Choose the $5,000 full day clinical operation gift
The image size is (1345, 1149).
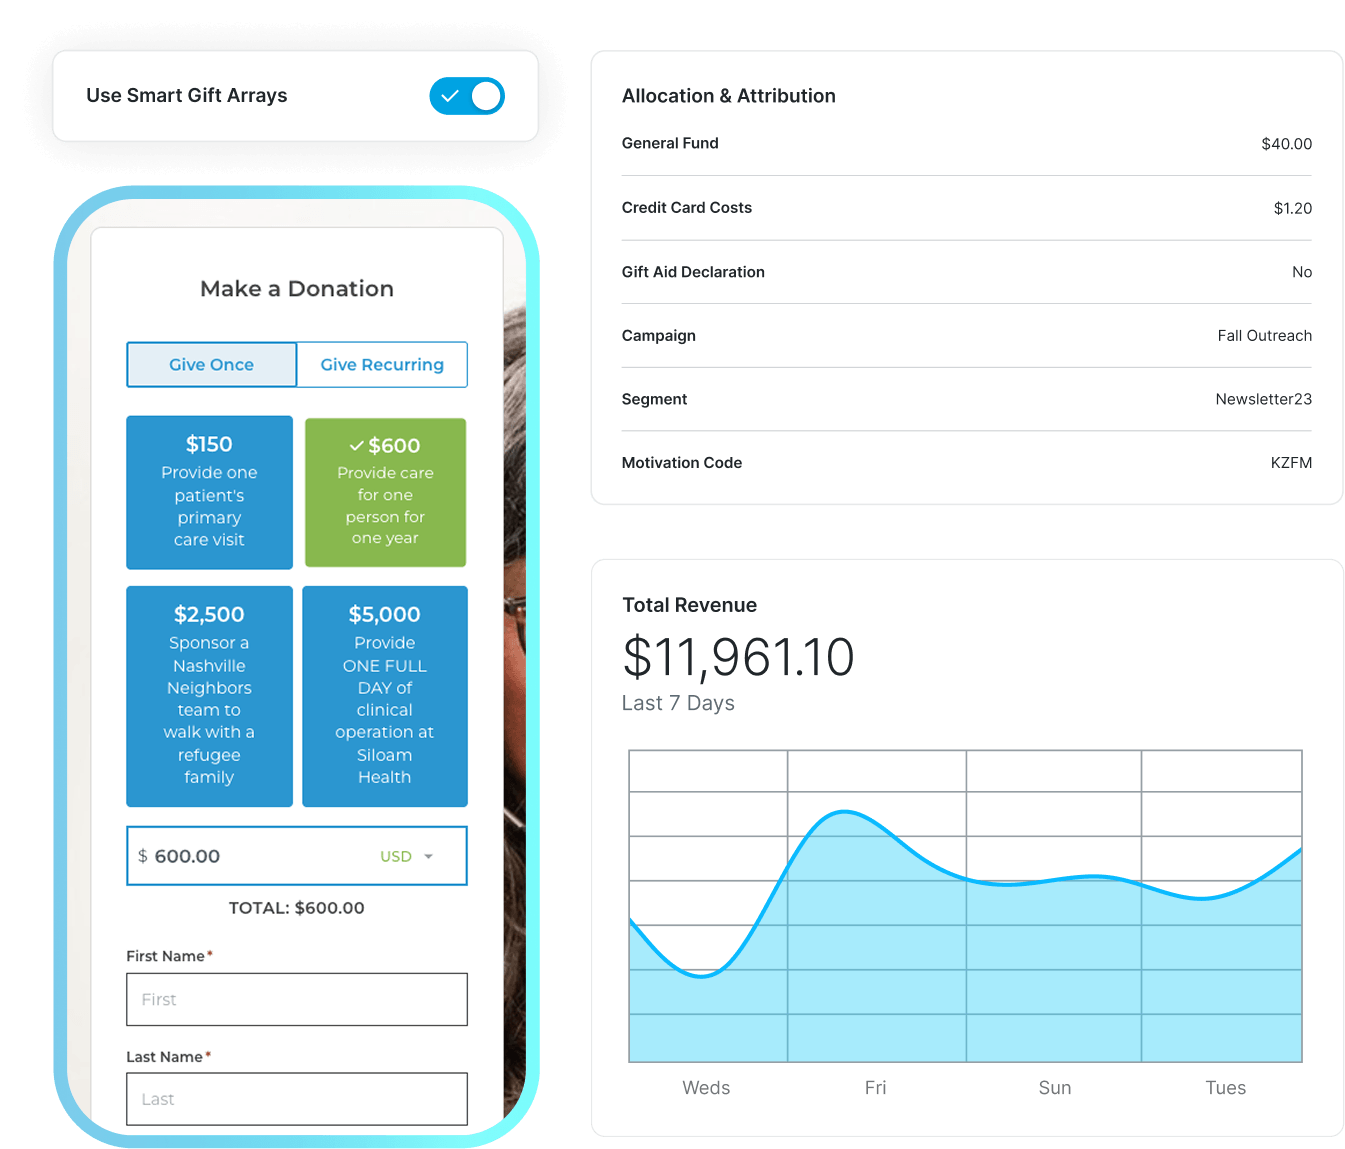pyautogui.click(x=385, y=696)
